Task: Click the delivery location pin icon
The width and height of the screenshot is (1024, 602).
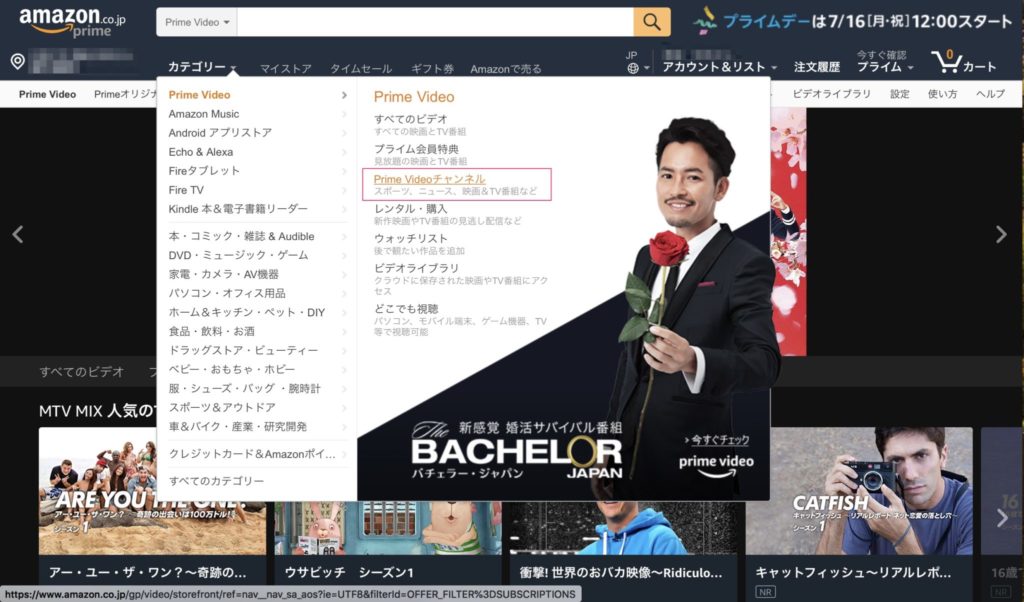Action: 18,62
